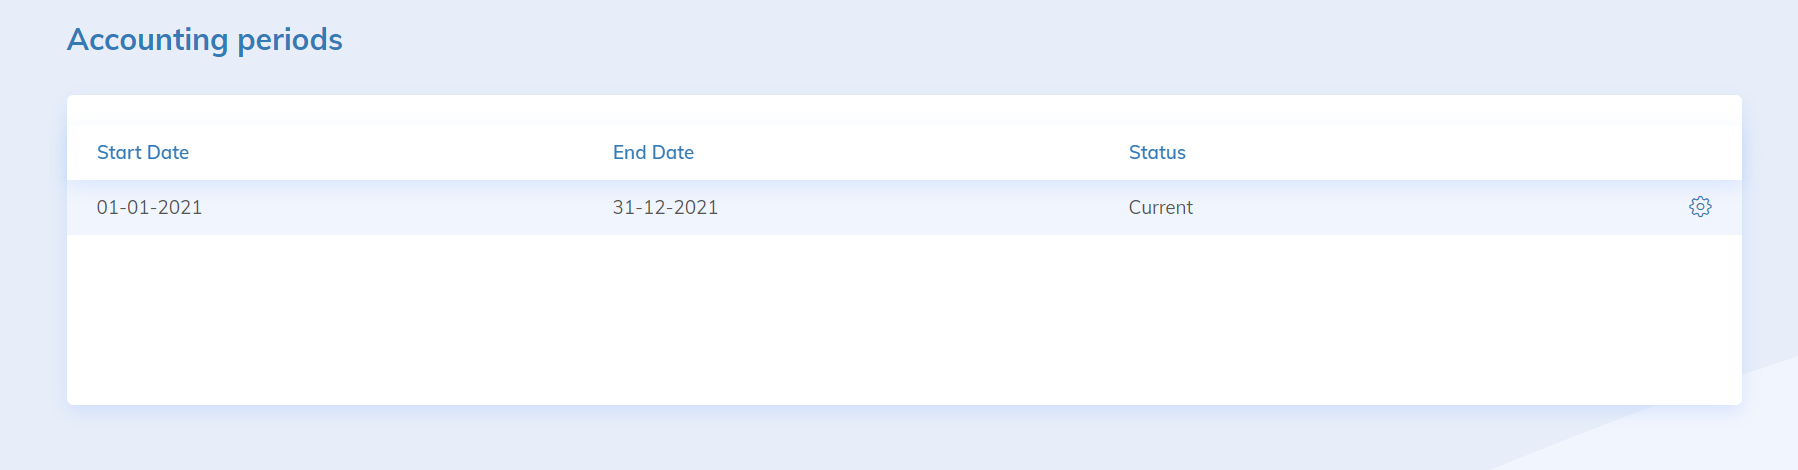Sort by the Start Date column header
The height and width of the screenshot is (470, 1798).
point(143,152)
